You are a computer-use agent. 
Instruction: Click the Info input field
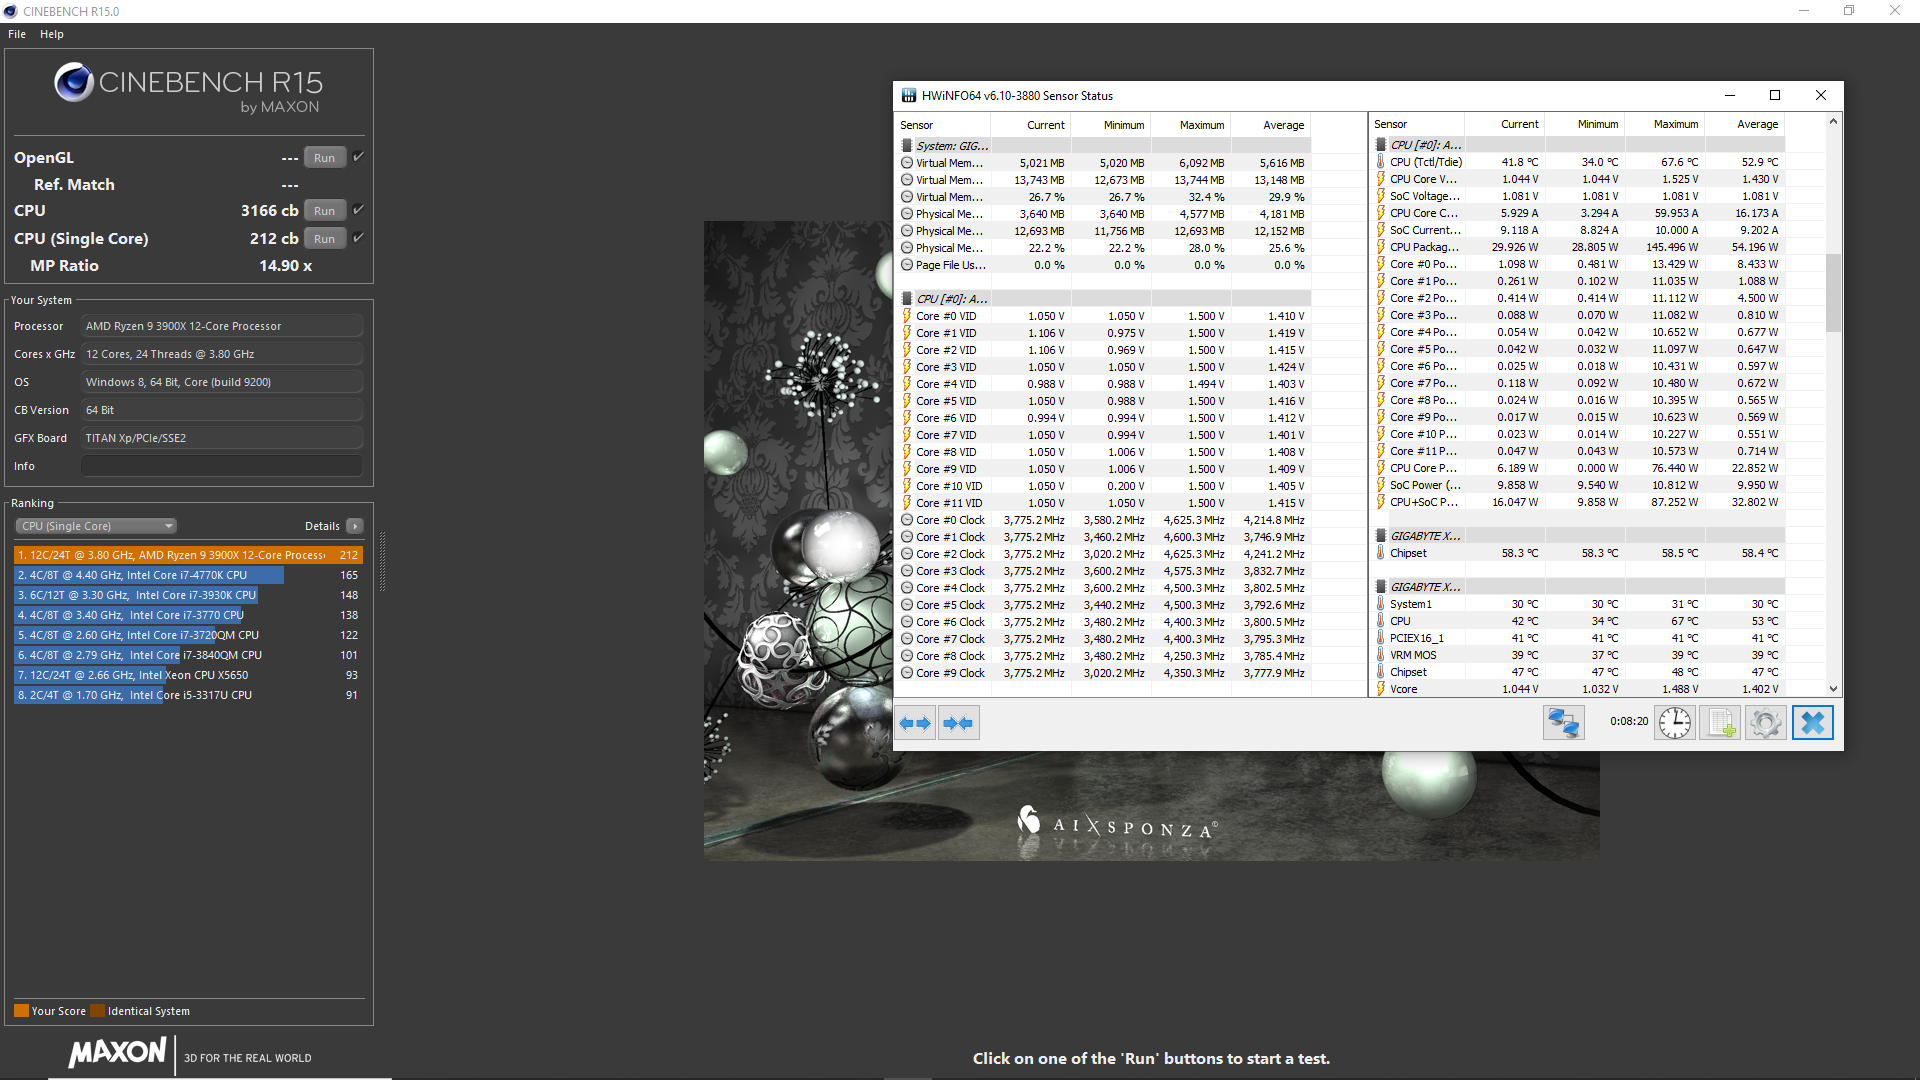[x=222, y=466]
